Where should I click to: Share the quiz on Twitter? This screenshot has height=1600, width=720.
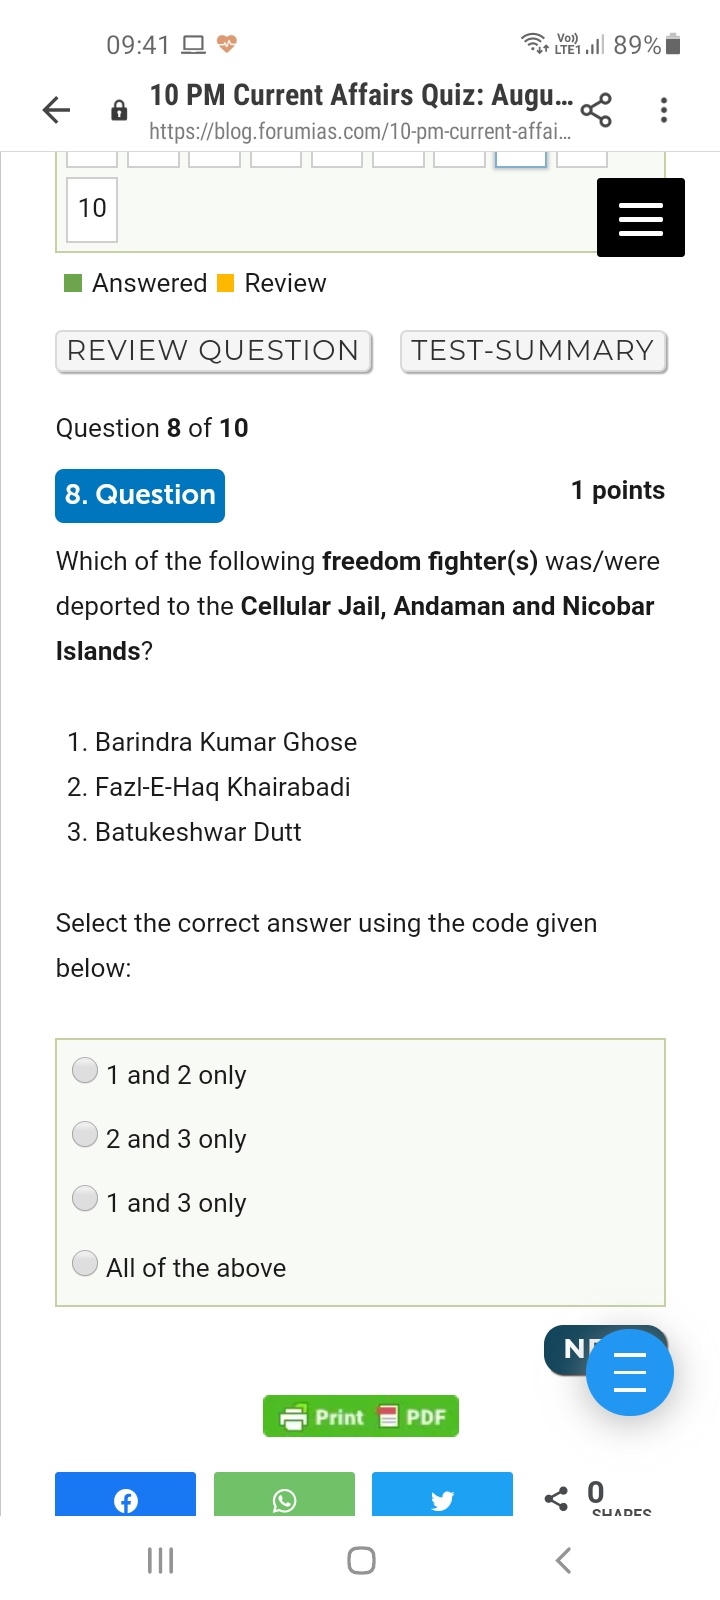[442, 1497]
